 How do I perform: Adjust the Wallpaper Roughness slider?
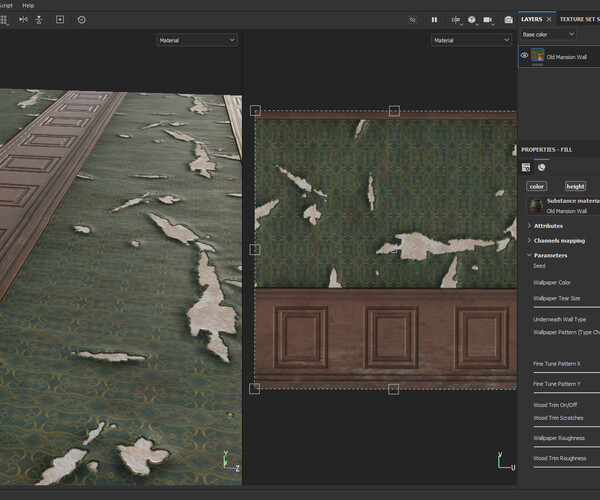tap(567, 446)
